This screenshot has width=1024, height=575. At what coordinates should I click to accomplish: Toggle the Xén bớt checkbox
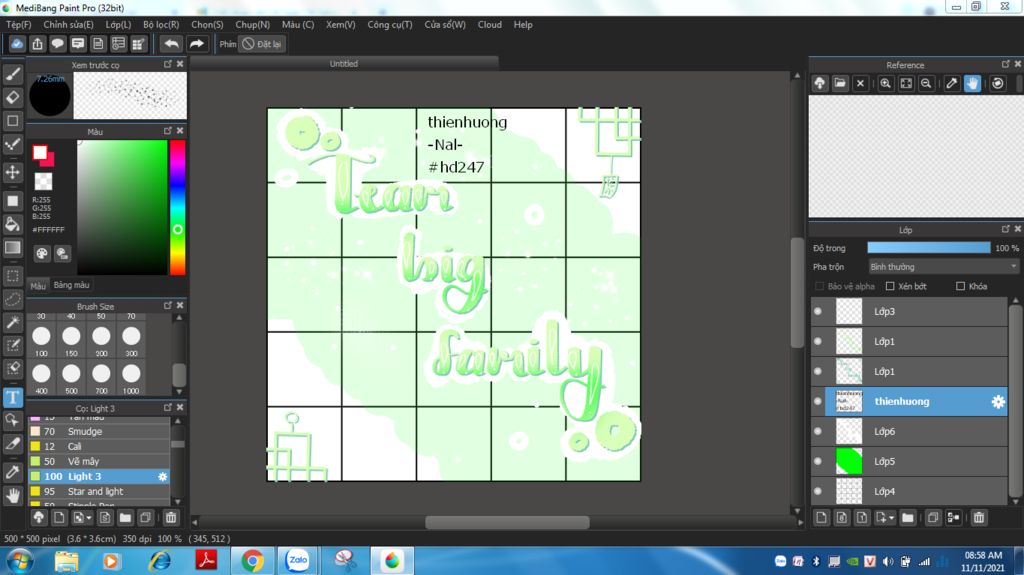pos(890,286)
